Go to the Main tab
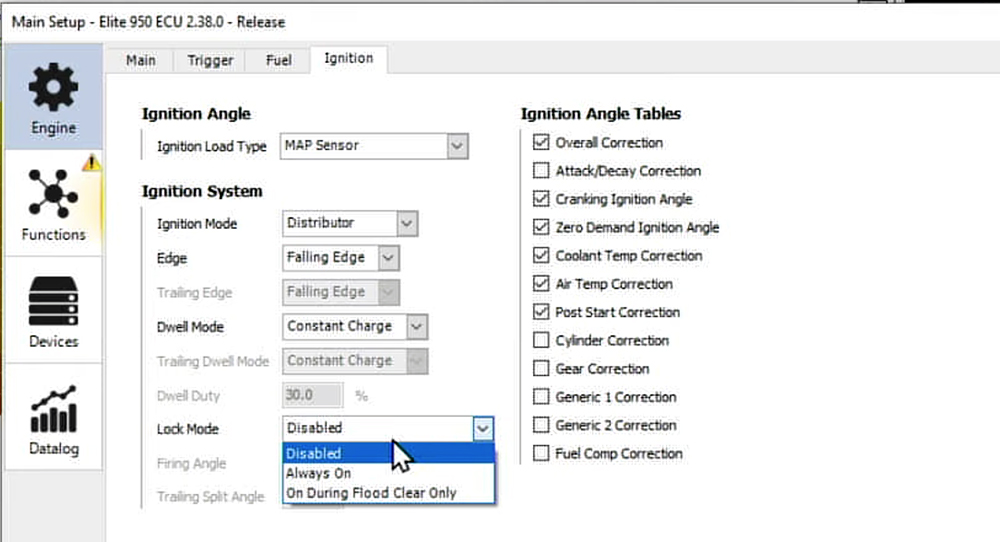Image resolution: width=1000 pixels, height=542 pixels. [x=140, y=61]
